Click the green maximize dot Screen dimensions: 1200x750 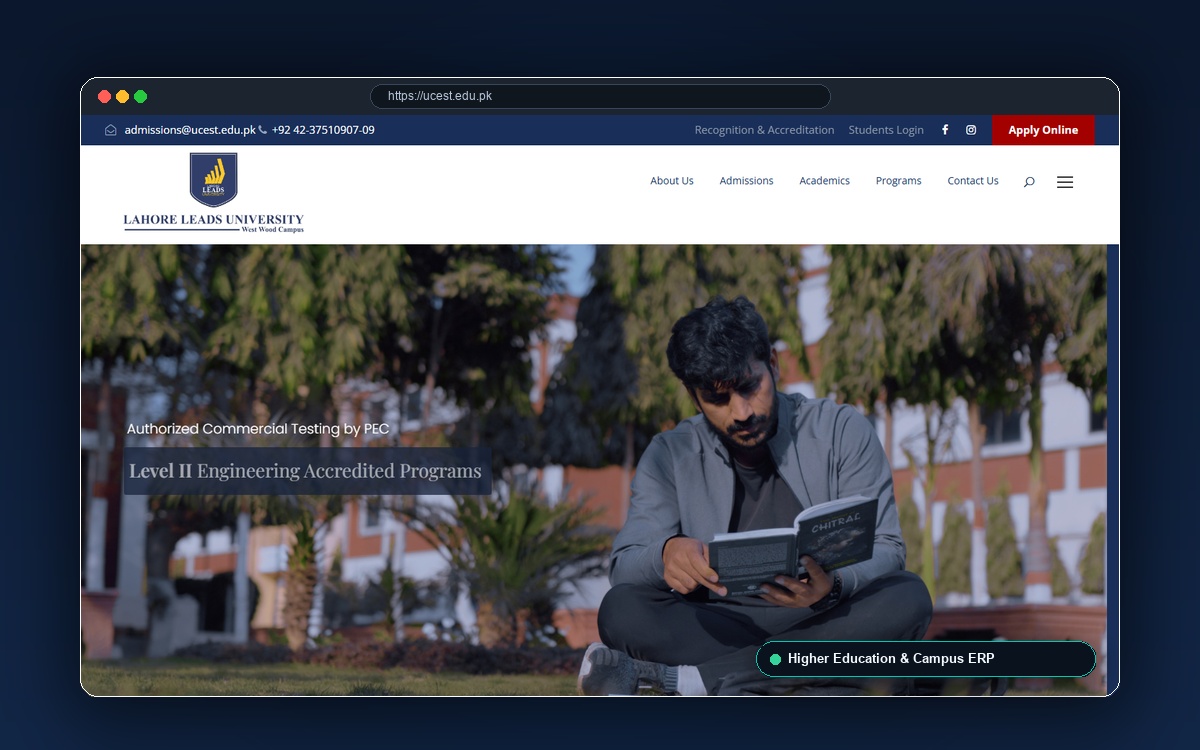tap(140, 96)
